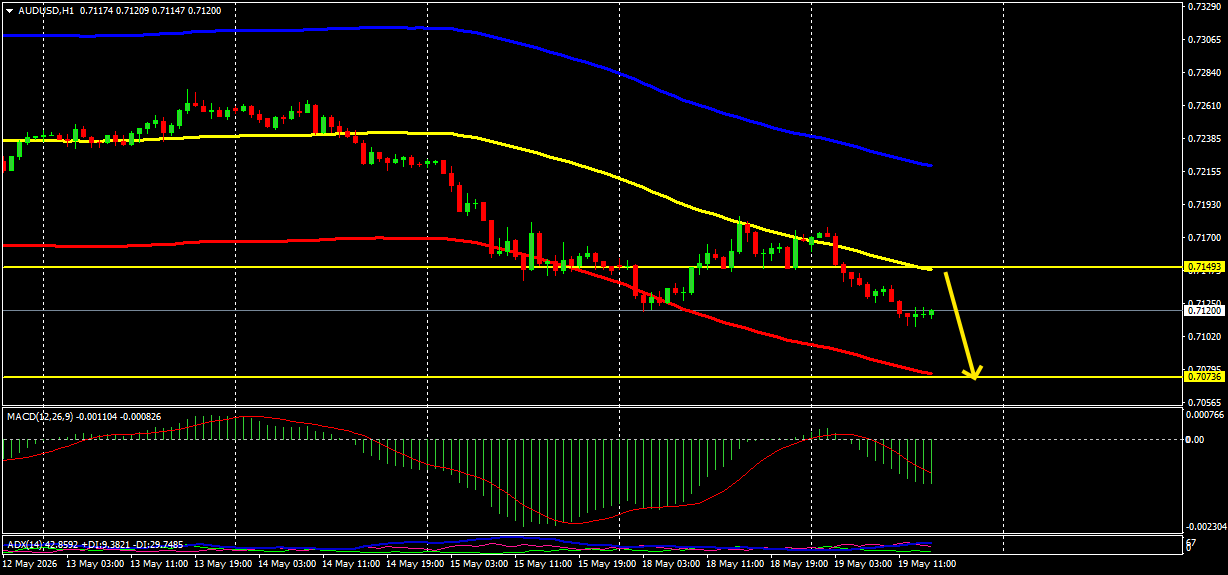Click the 13 May 19:00 time label
1228x575 pixels.
(224, 565)
